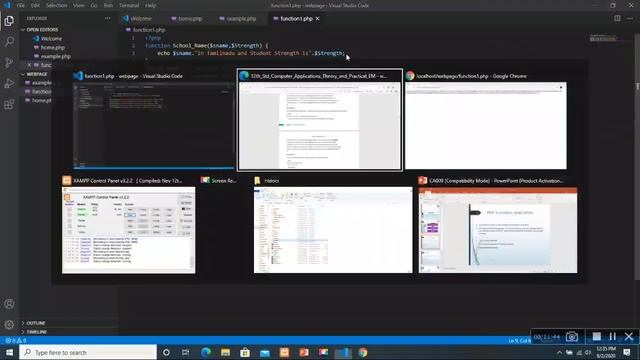Pause the screen recording

613,337
